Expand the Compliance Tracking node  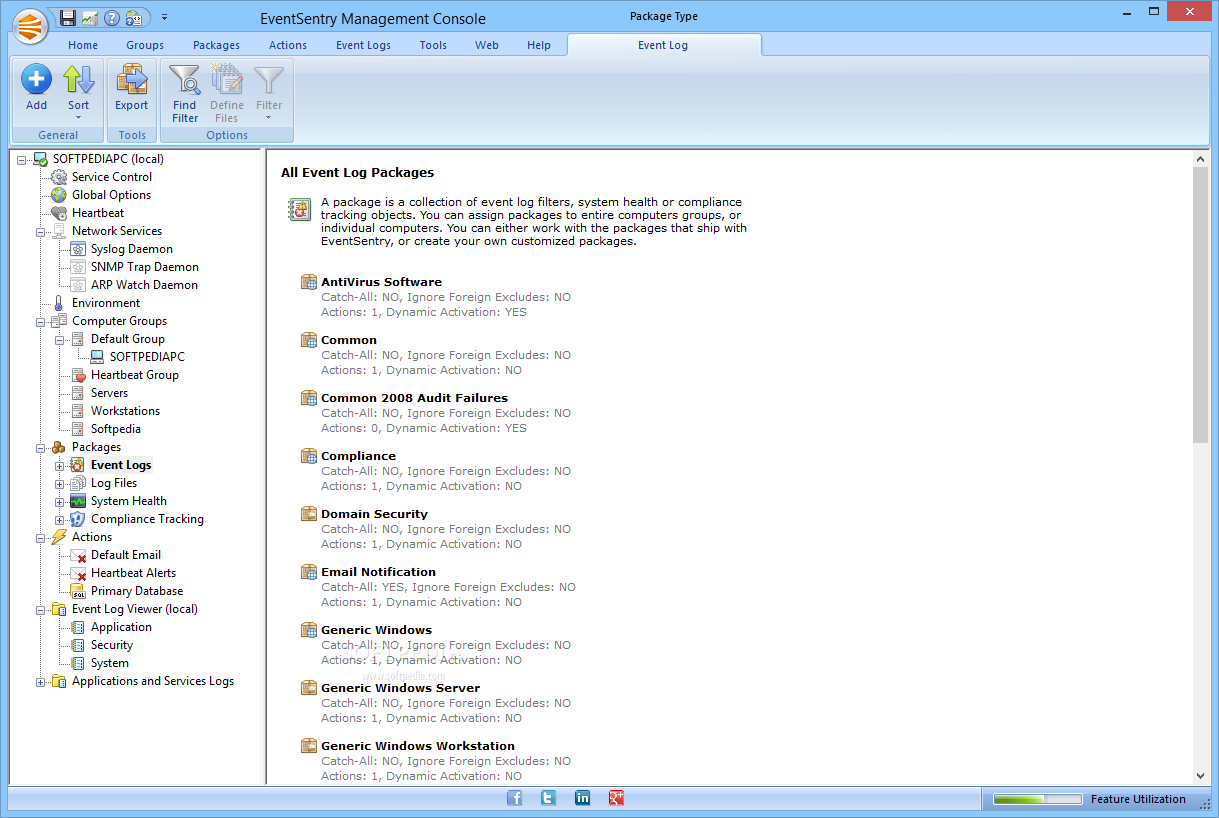(x=60, y=520)
